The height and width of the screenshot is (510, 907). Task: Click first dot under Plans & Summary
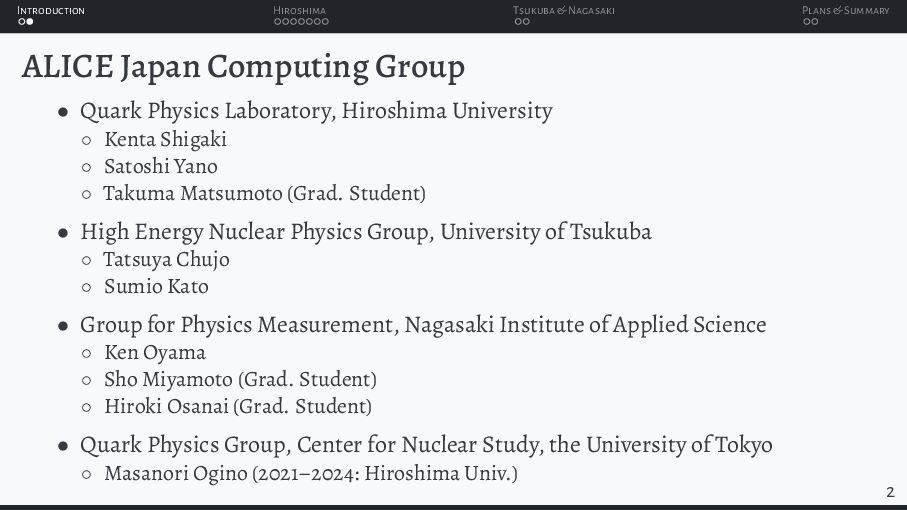pyautogui.click(x=806, y=21)
